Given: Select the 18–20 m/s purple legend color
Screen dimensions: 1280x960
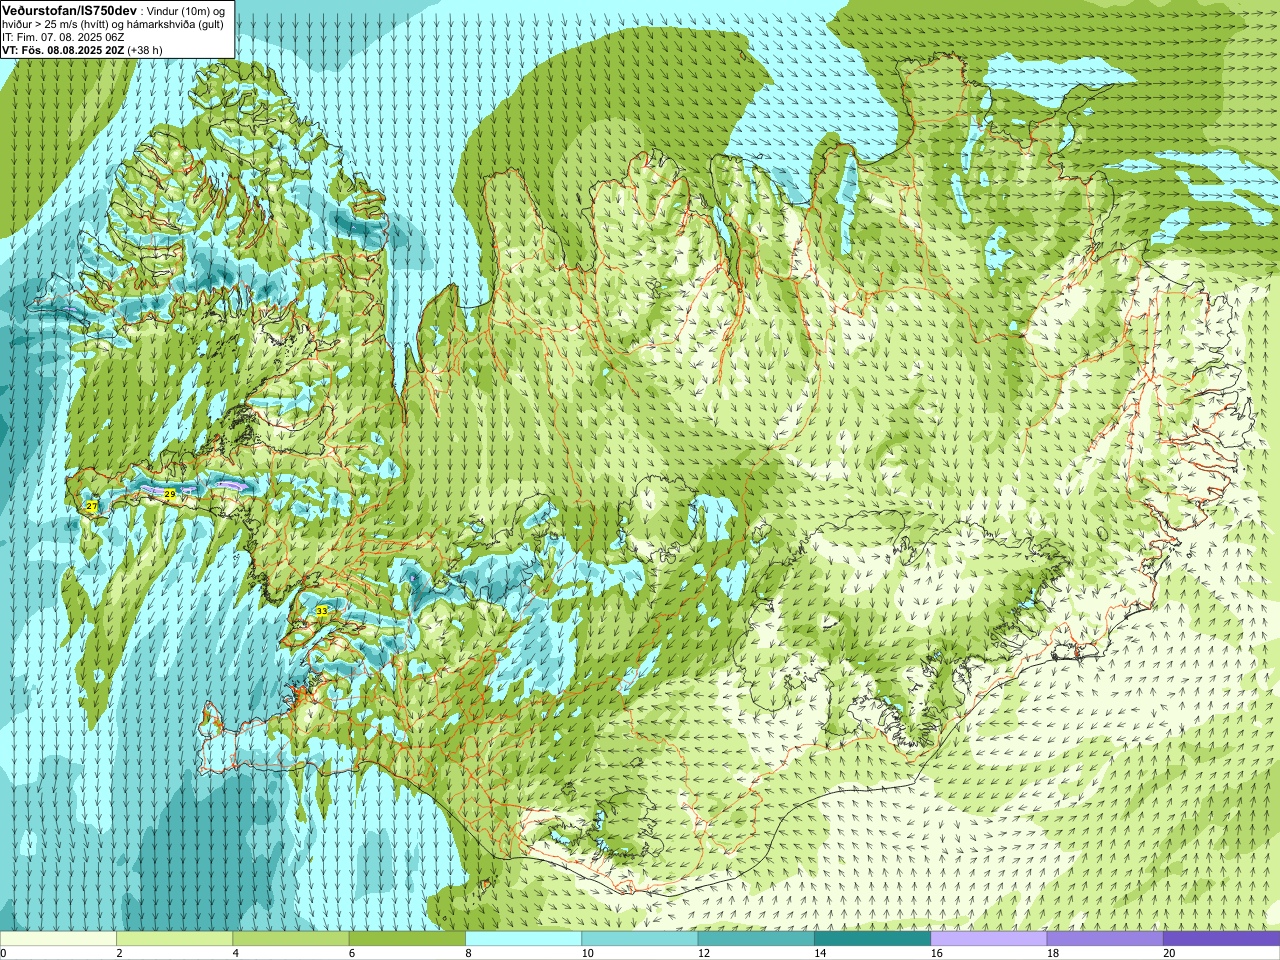Looking at the screenshot, I should coord(1105,939).
